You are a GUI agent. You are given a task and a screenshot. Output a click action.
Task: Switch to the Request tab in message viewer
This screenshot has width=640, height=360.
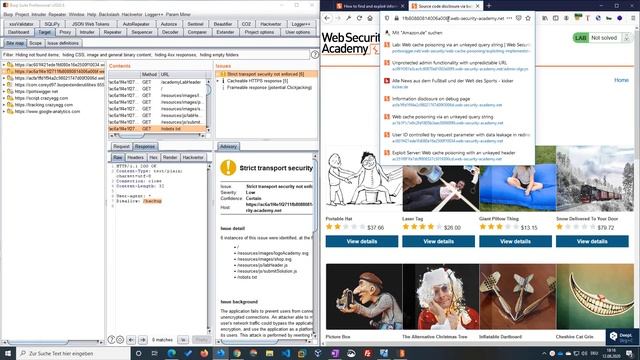121,146
